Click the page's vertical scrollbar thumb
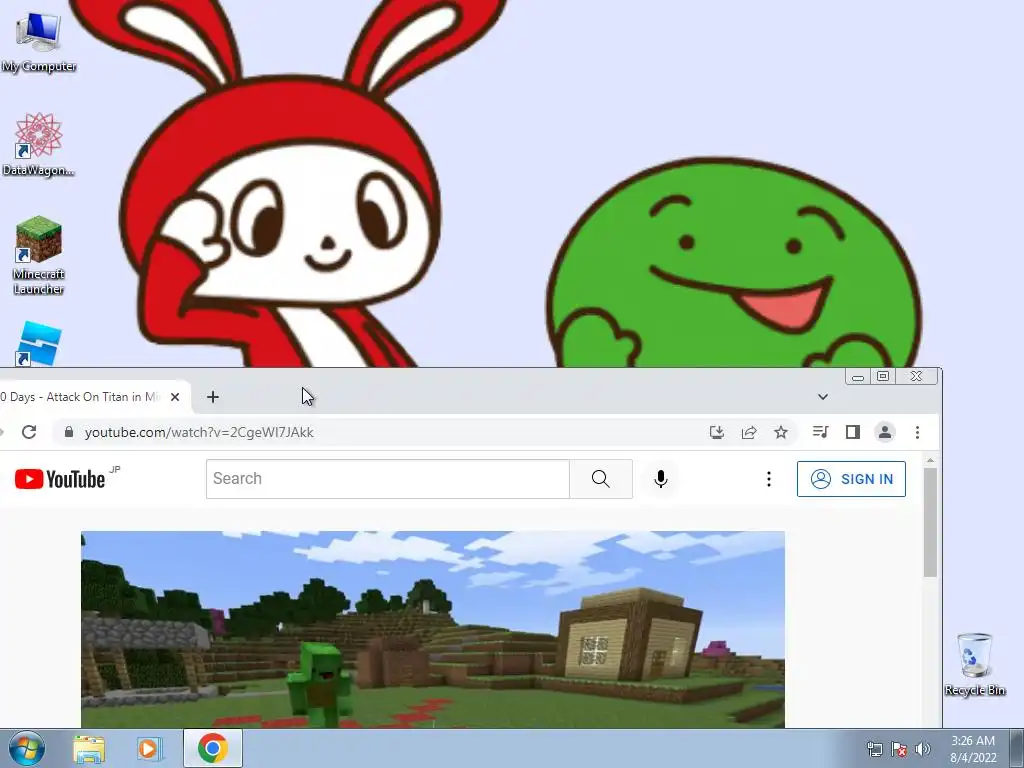 (931, 522)
